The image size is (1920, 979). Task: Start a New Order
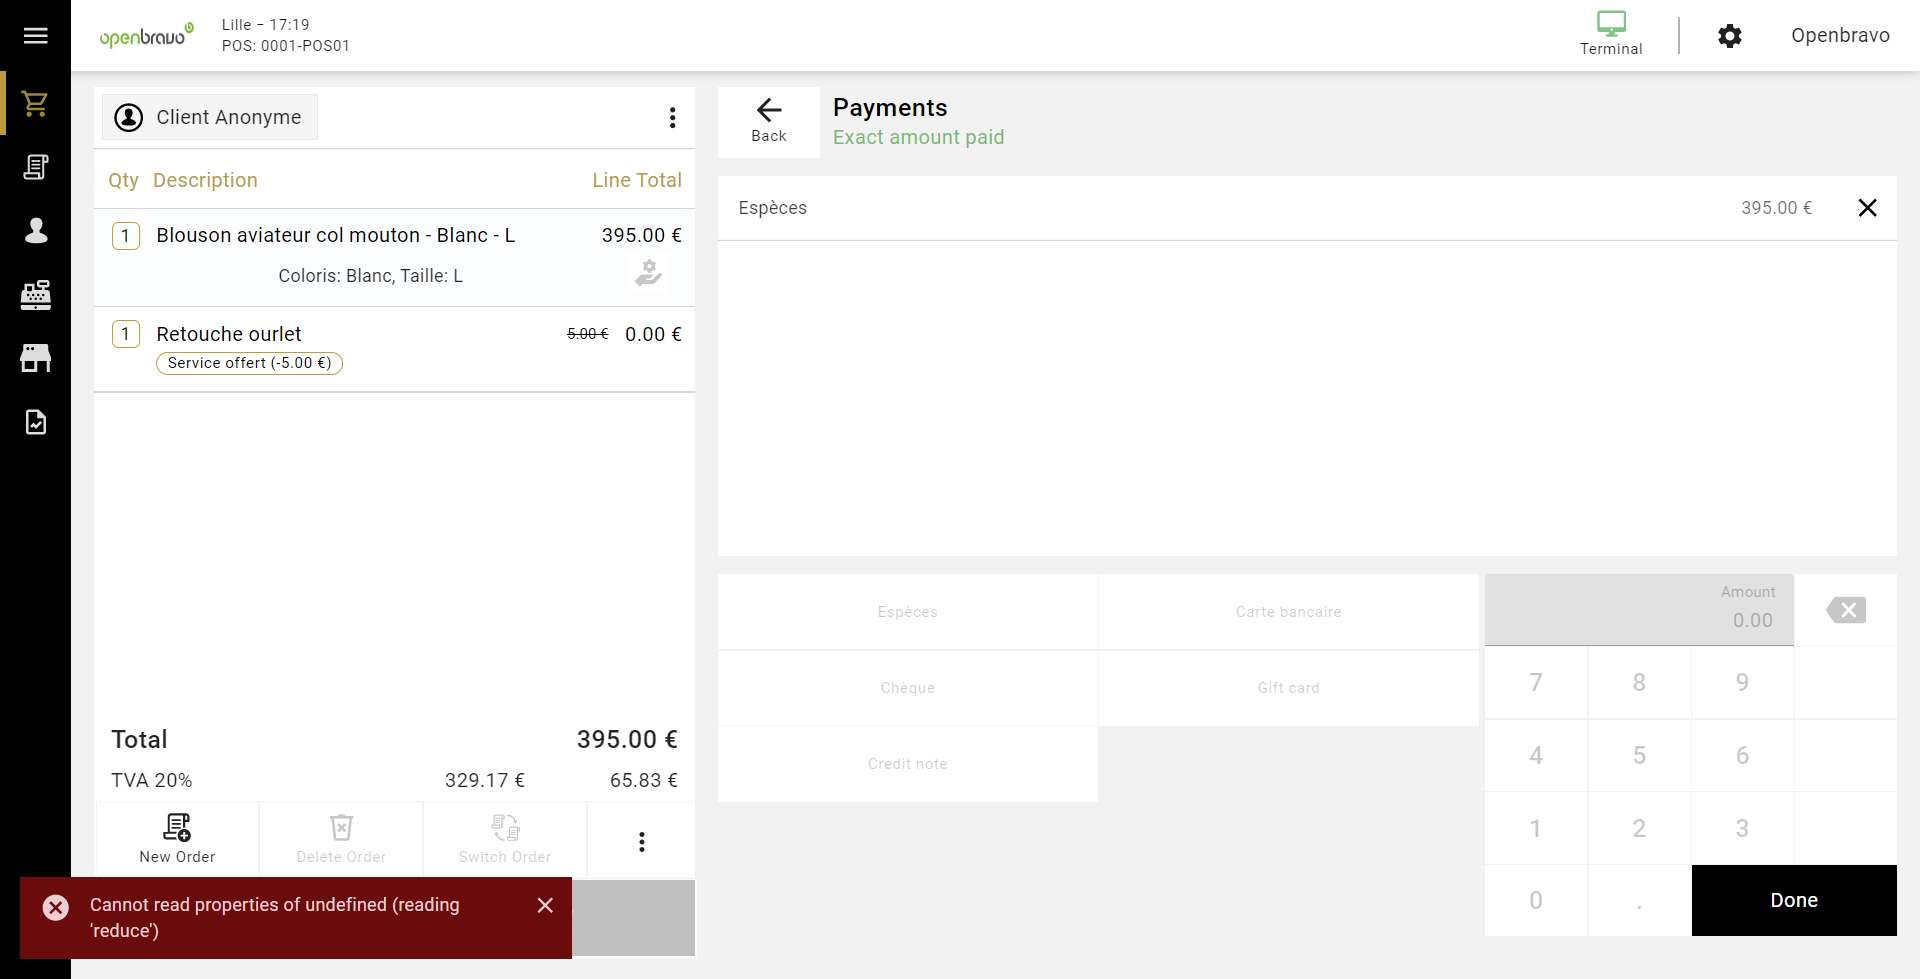(177, 839)
